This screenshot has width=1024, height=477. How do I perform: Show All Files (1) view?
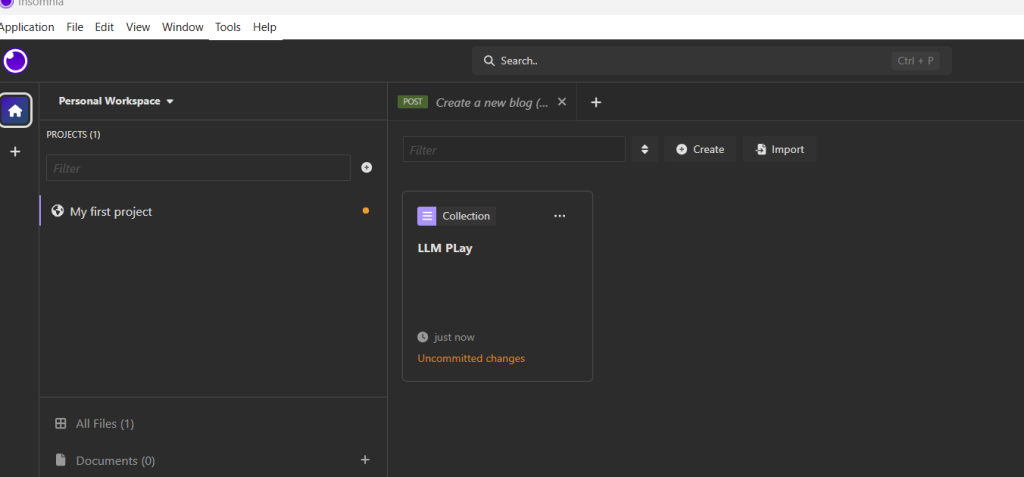(x=105, y=424)
